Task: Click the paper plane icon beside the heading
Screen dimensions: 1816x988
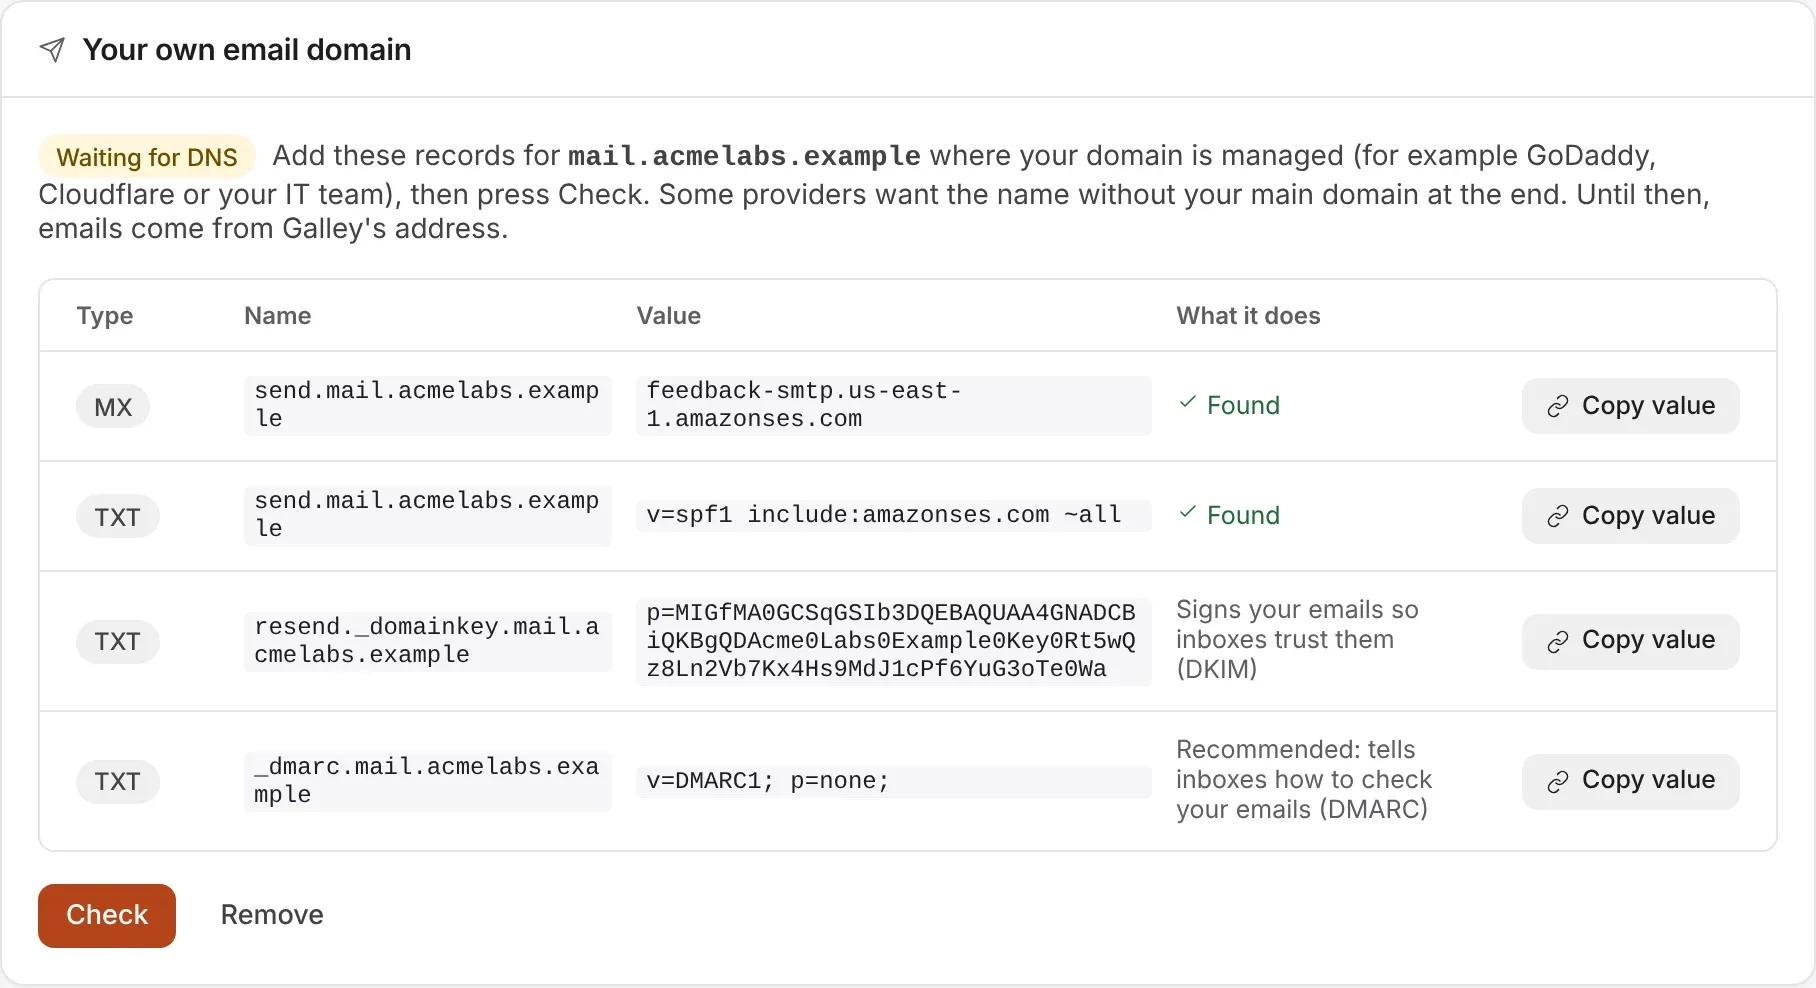Action: click(x=52, y=50)
